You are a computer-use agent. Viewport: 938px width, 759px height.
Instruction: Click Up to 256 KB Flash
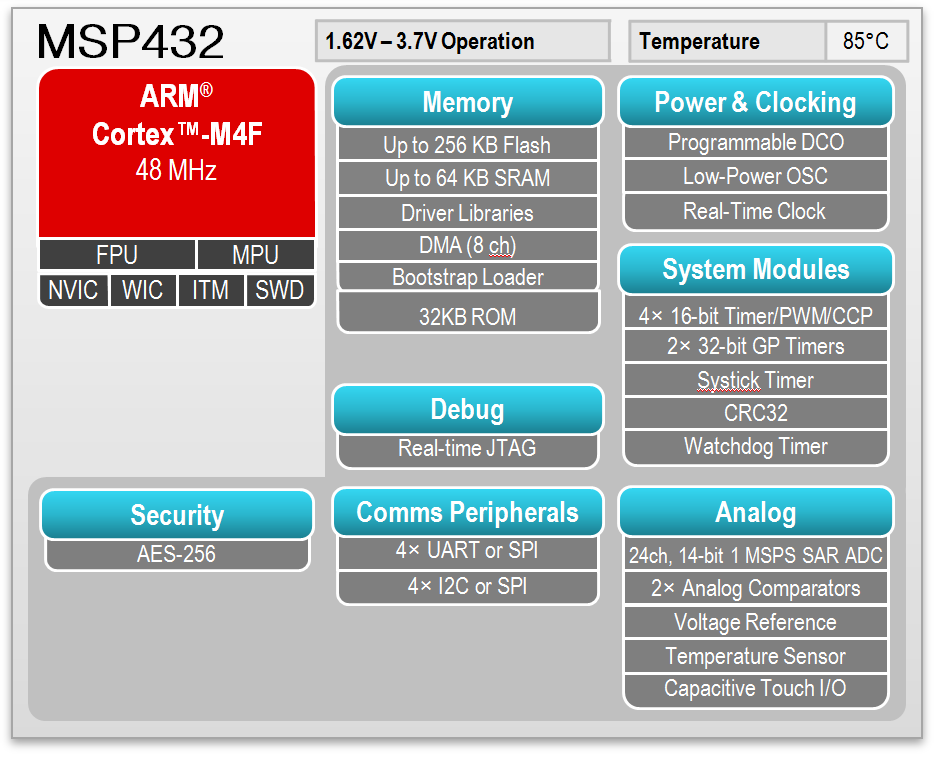coord(468,145)
